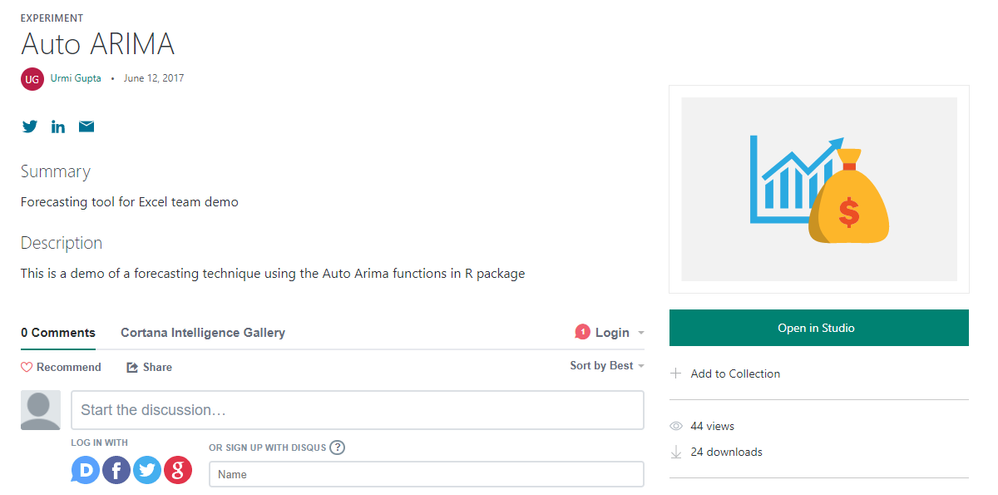Click the Disqus sign-up help question mark
Screen dimensions: 998x495
pyautogui.click(x=337, y=447)
